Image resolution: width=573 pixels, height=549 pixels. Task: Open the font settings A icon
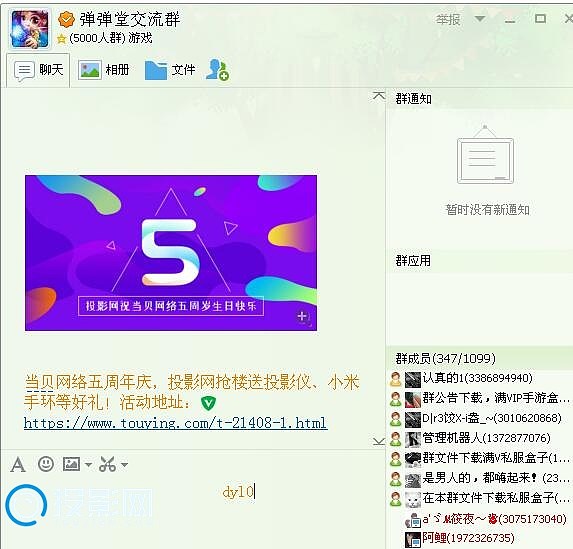tap(18, 465)
